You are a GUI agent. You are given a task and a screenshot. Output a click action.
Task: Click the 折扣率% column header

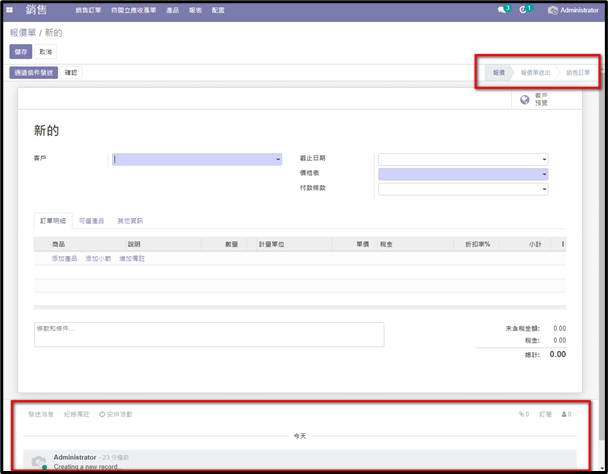478,244
